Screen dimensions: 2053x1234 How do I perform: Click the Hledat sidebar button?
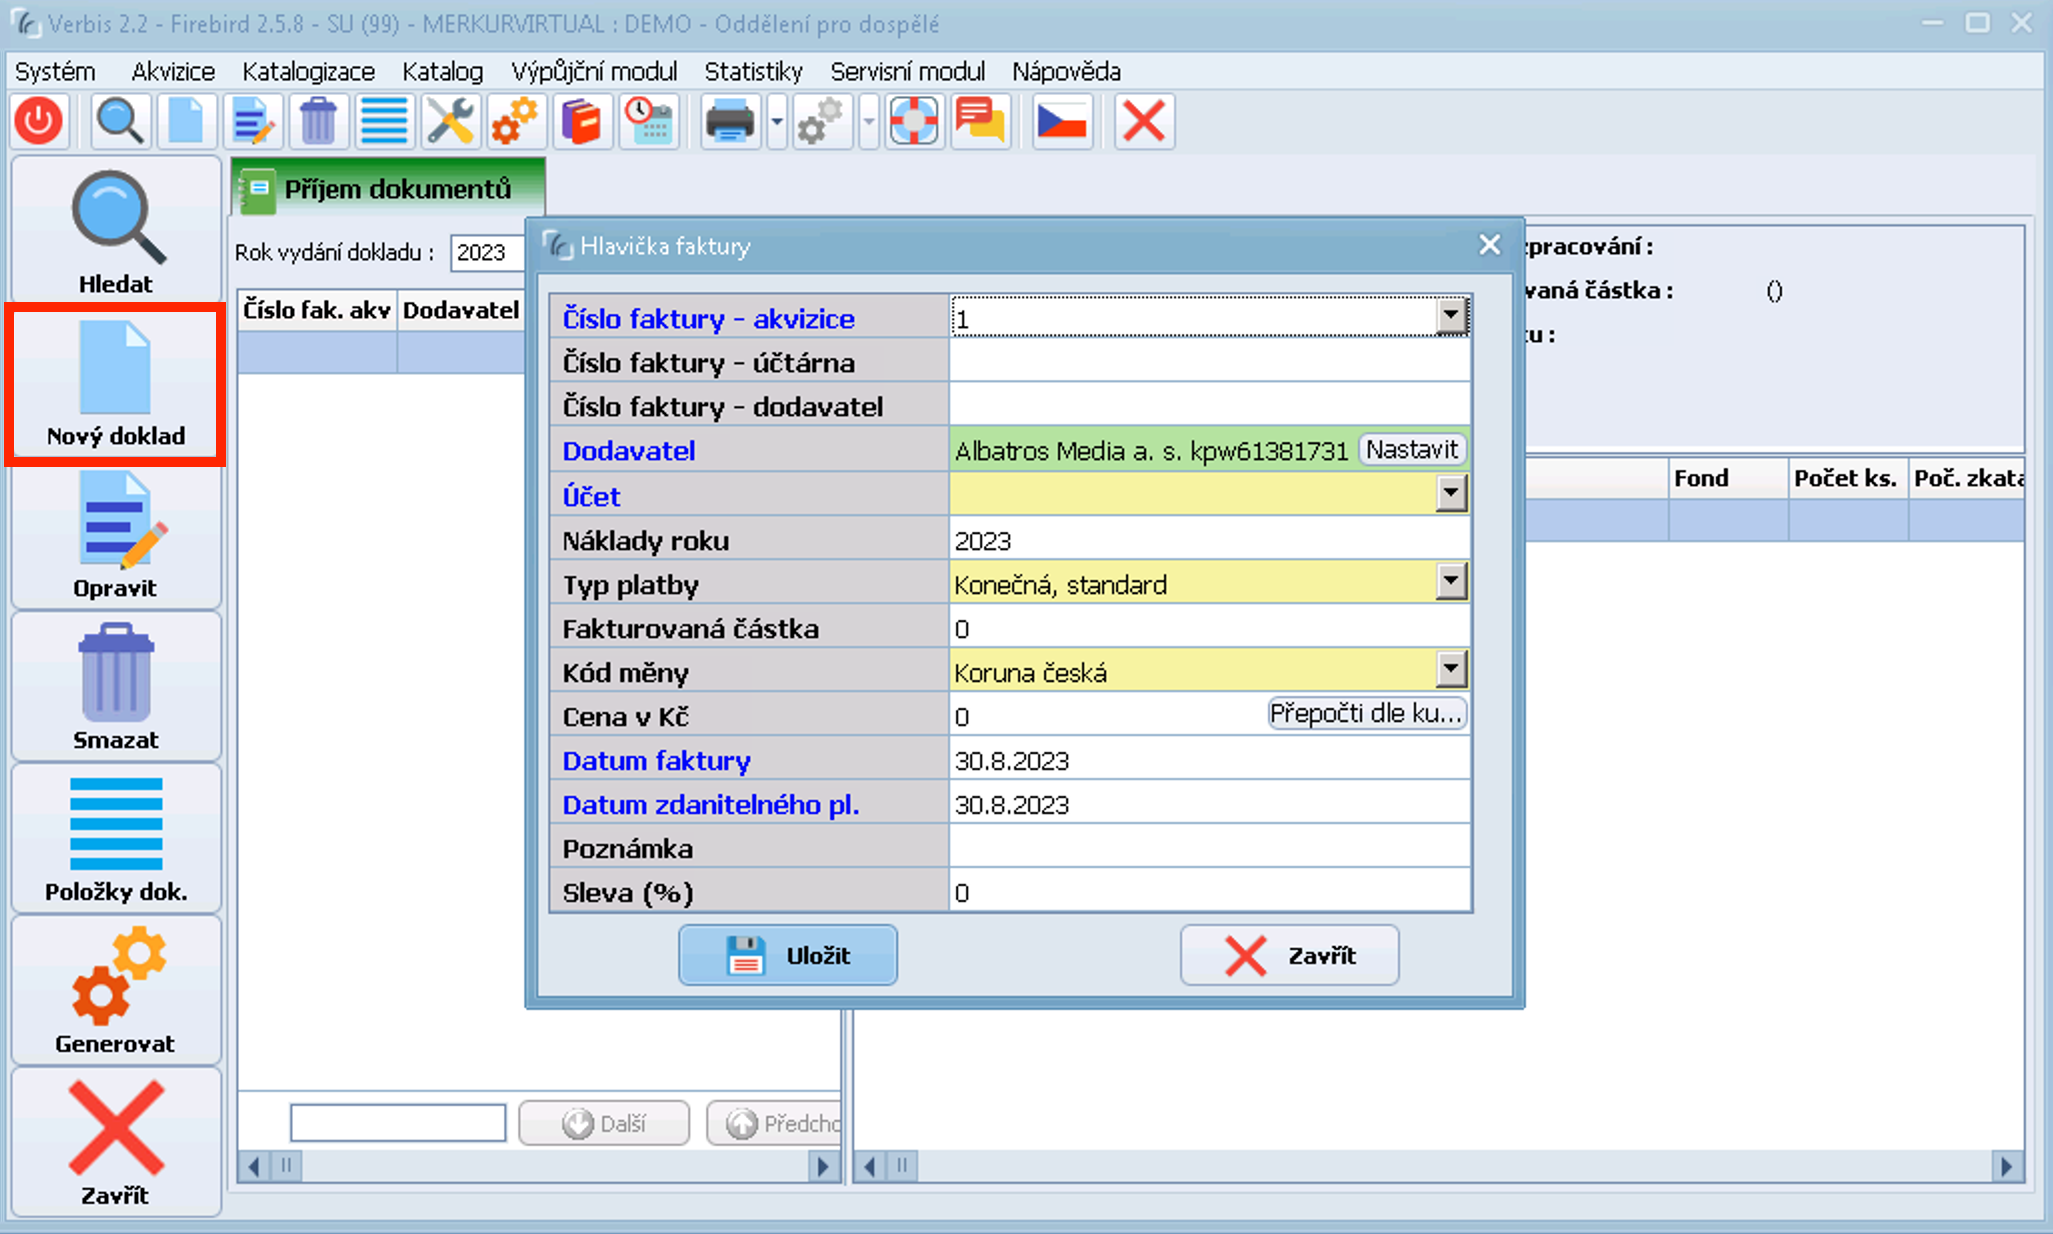pyautogui.click(x=116, y=231)
